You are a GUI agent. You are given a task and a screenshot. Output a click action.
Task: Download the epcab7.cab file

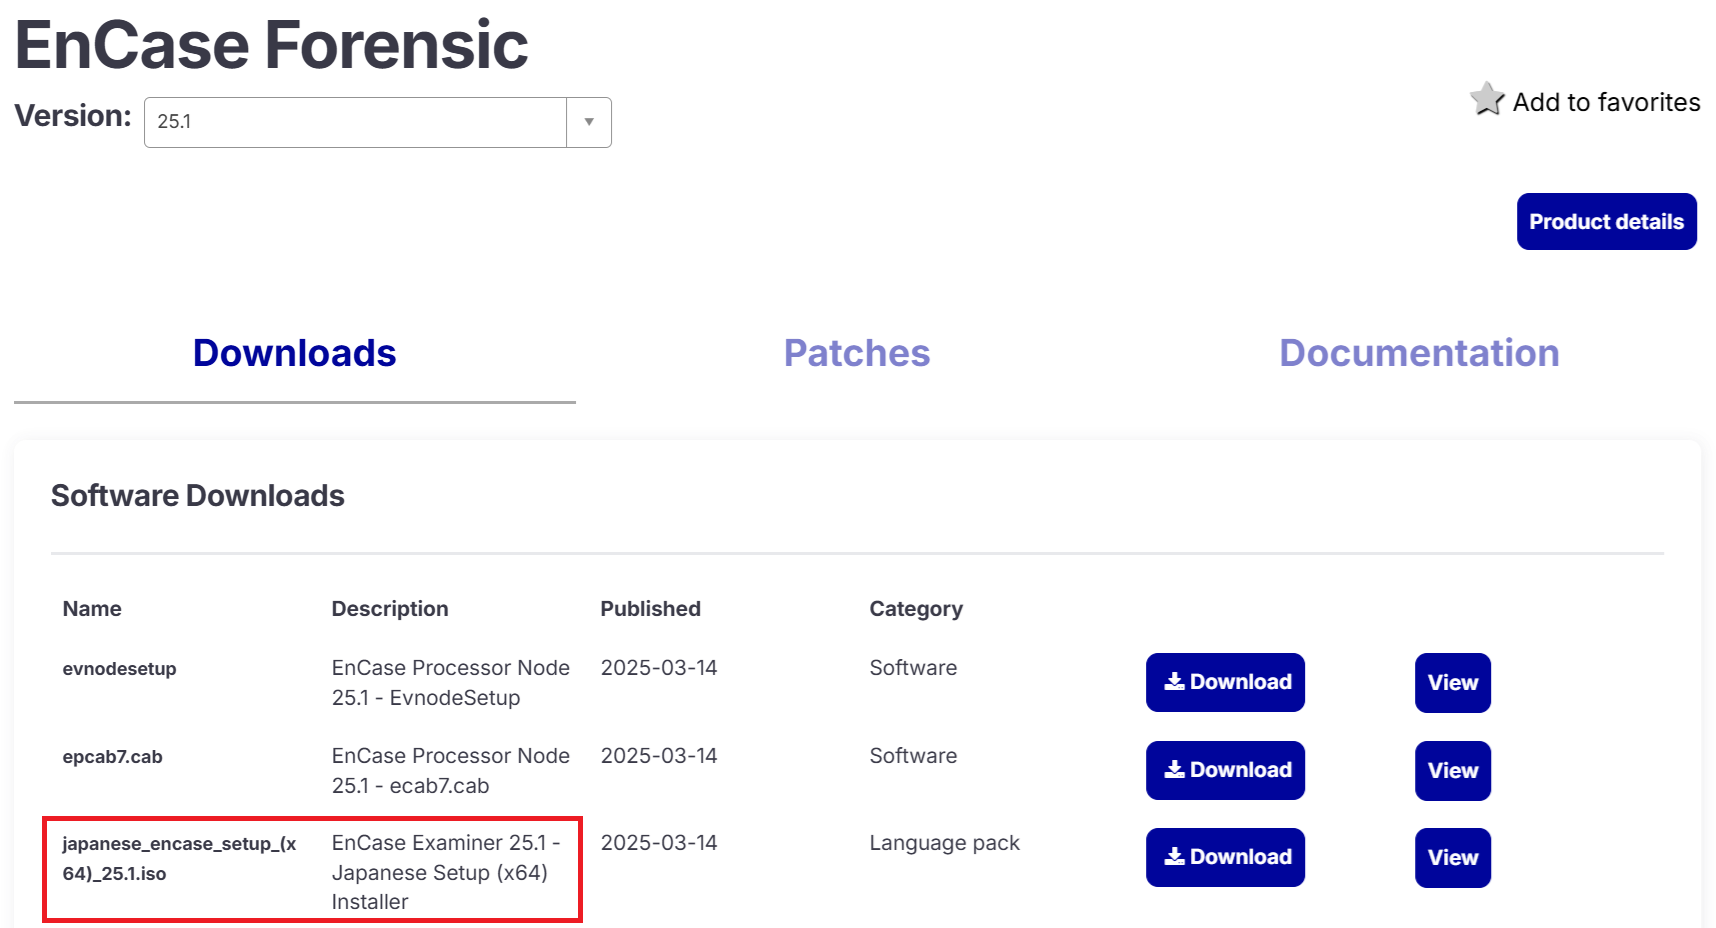[x=1225, y=770]
